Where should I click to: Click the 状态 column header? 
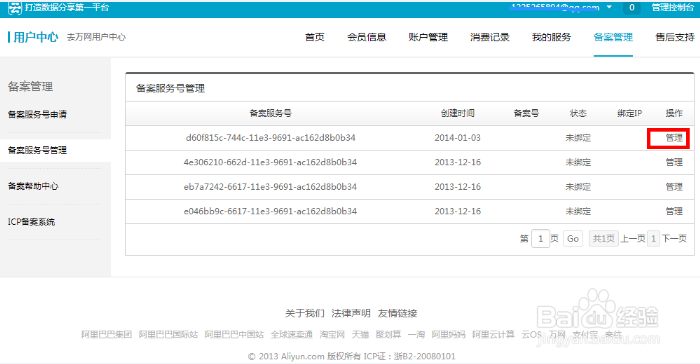pos(578,113)
